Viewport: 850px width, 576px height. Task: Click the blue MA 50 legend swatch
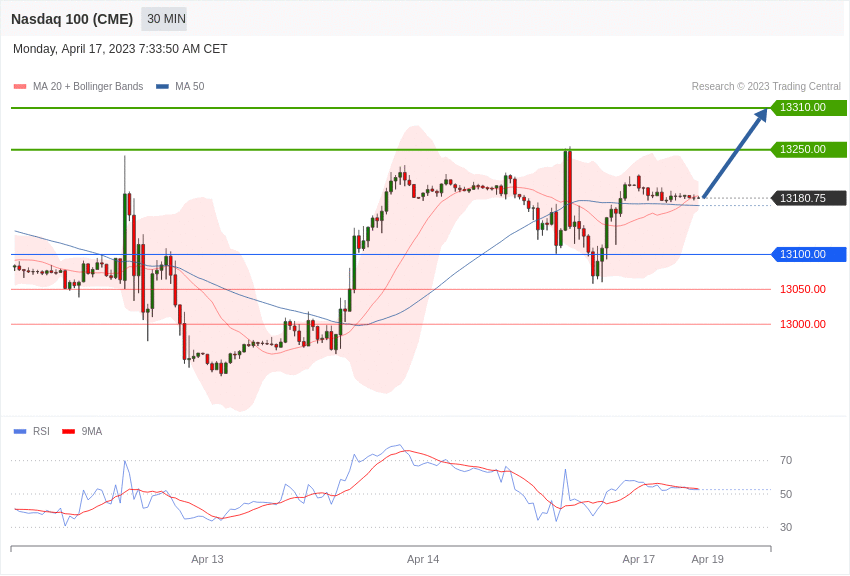pyautogui.click(x=162, y=87)
